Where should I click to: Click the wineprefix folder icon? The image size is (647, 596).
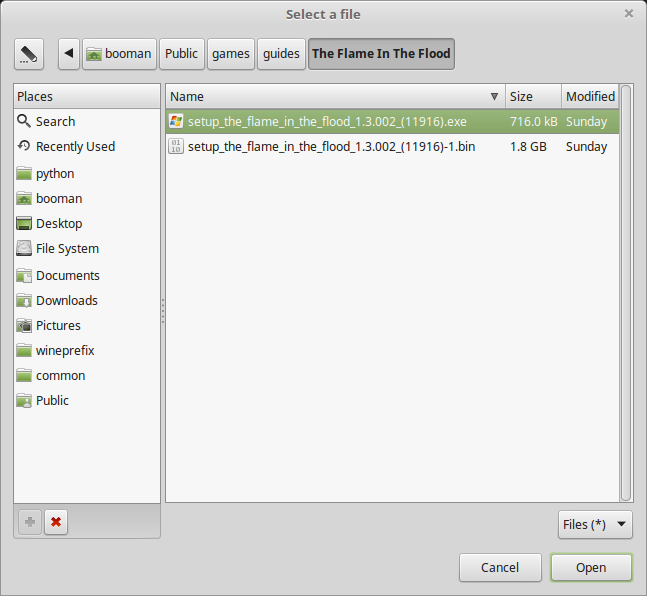tap(24, 350)
